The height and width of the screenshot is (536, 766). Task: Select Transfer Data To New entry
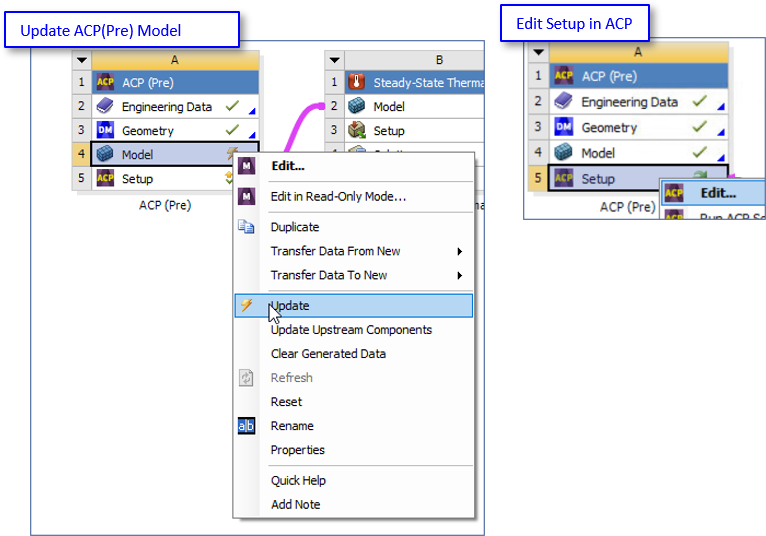354,275
